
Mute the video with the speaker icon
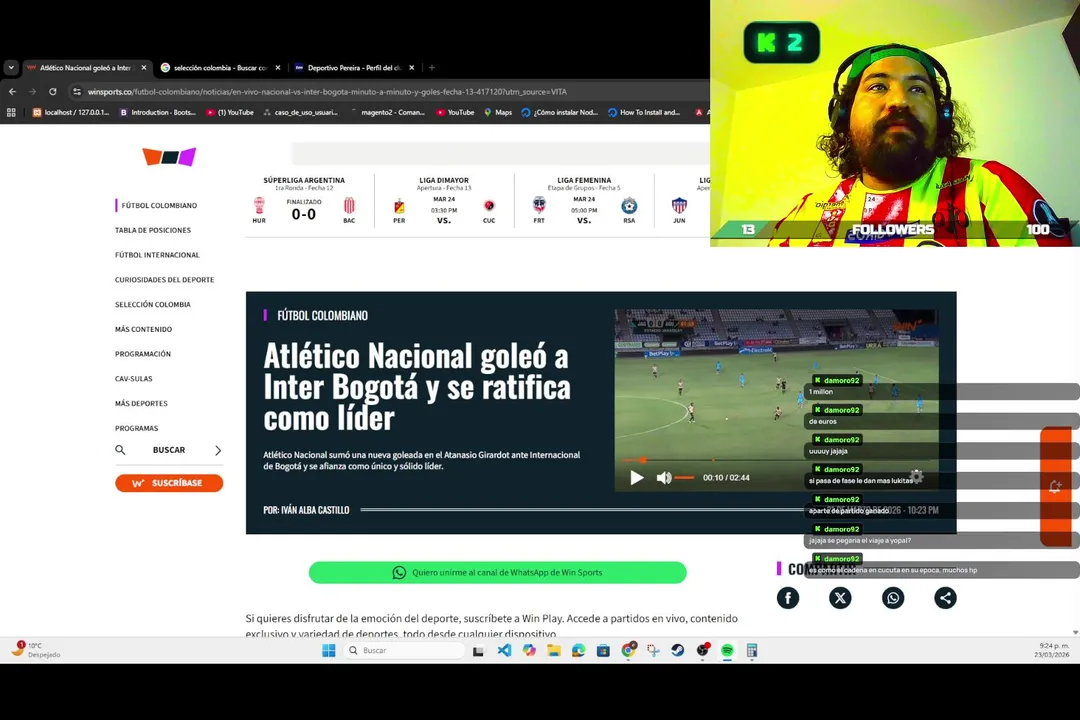(663, 477)
